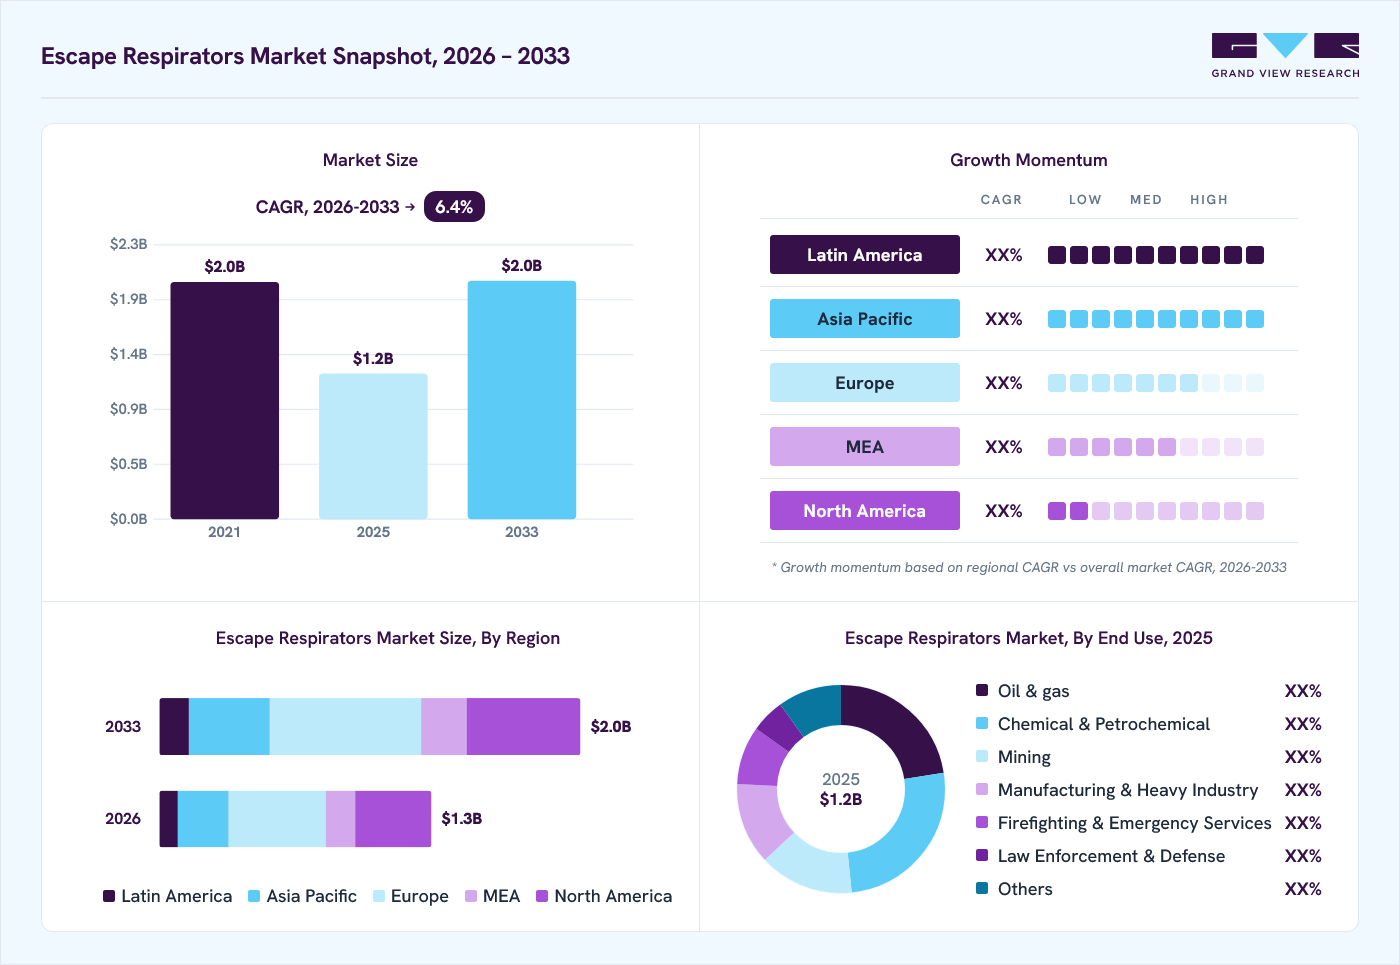Click the Mining legend swatch
This screenshot has height=965, width=1400.
pos(982,756)
